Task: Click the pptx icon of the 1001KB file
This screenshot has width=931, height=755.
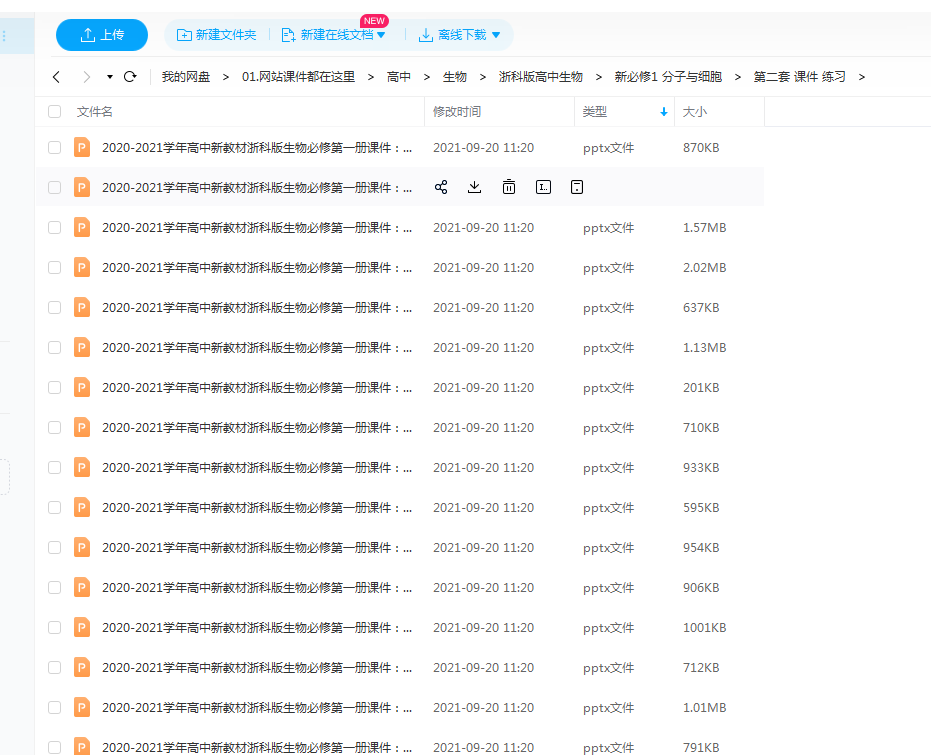Action: click(x=82, y=627)
